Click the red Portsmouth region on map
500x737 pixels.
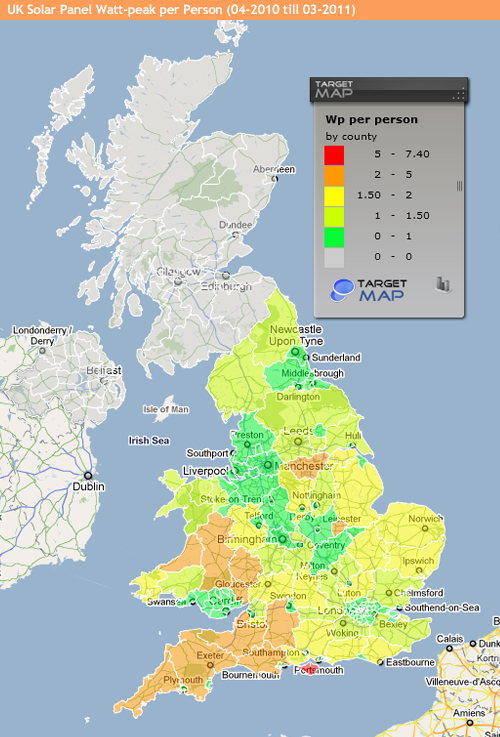coord(309,667)
